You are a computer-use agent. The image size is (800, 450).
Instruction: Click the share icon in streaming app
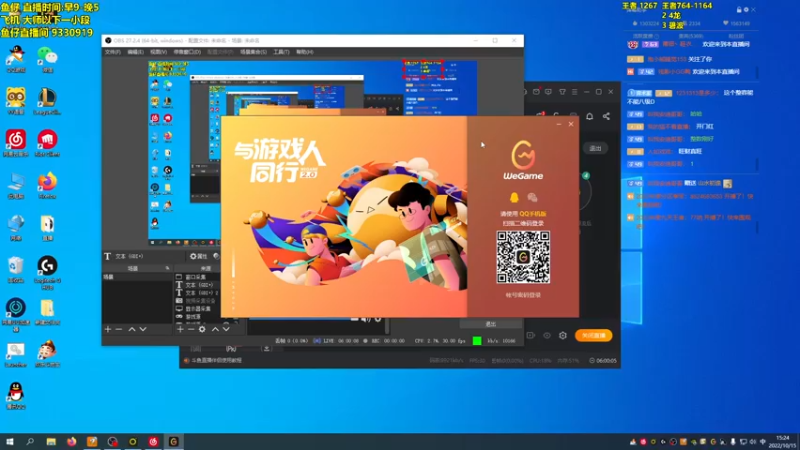(x=606, y=116)
